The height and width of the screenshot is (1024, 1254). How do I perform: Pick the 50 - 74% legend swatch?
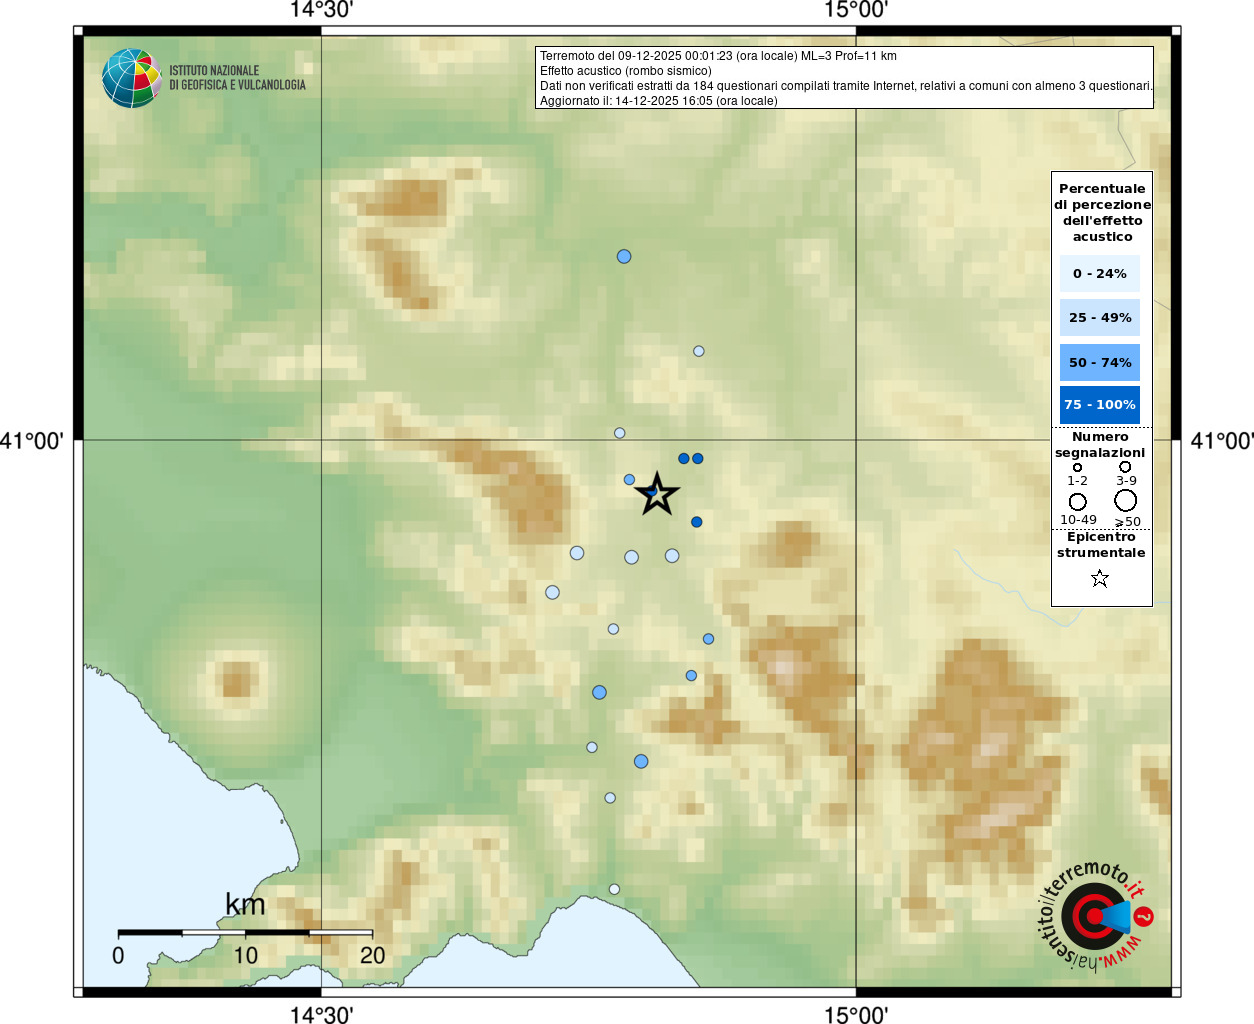coord(1100,362)
